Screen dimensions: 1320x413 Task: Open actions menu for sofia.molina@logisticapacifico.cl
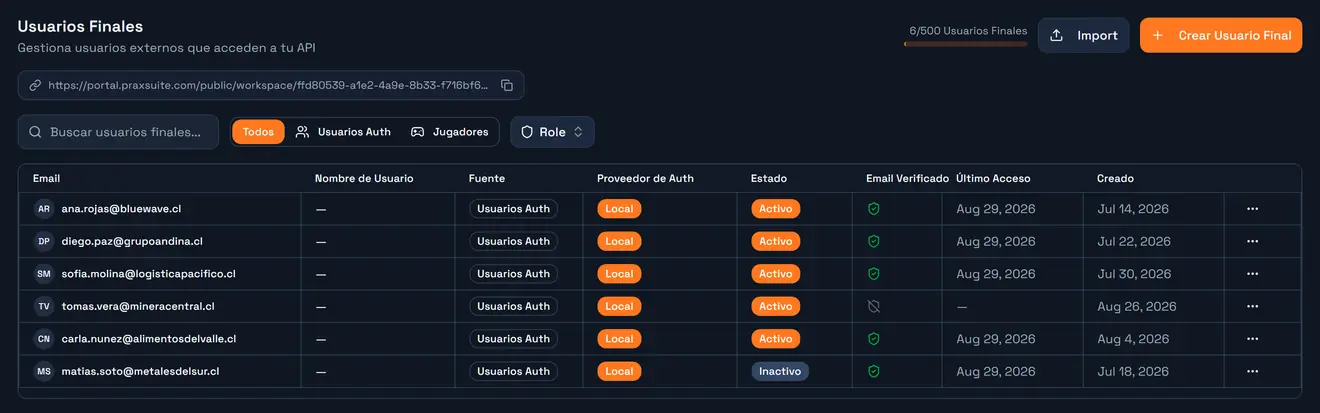(x=1252, y=274)
